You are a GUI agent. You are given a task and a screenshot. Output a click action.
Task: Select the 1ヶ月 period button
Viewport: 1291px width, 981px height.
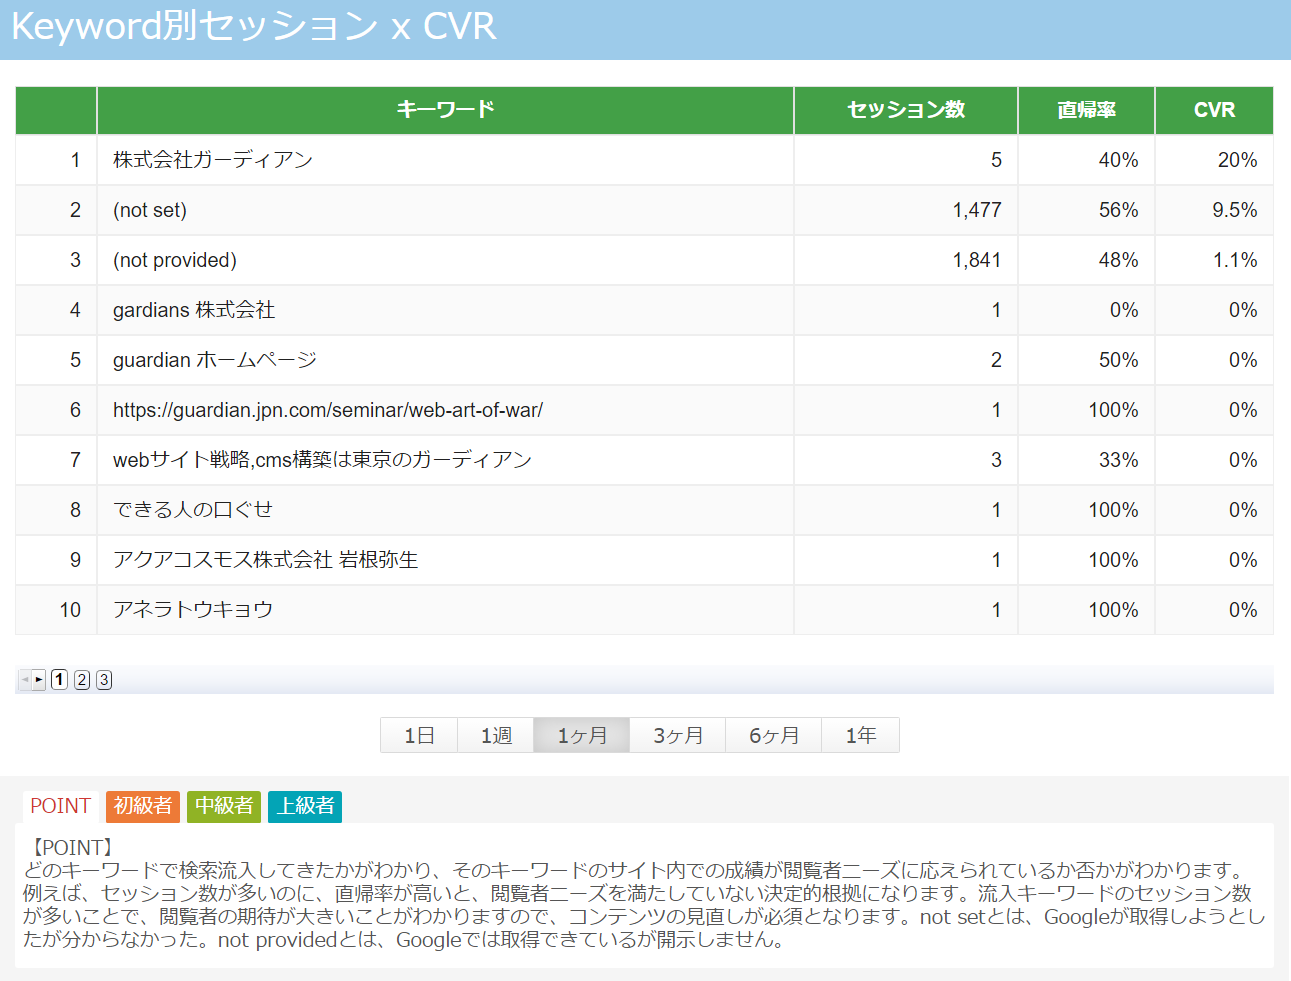point(582,736)
